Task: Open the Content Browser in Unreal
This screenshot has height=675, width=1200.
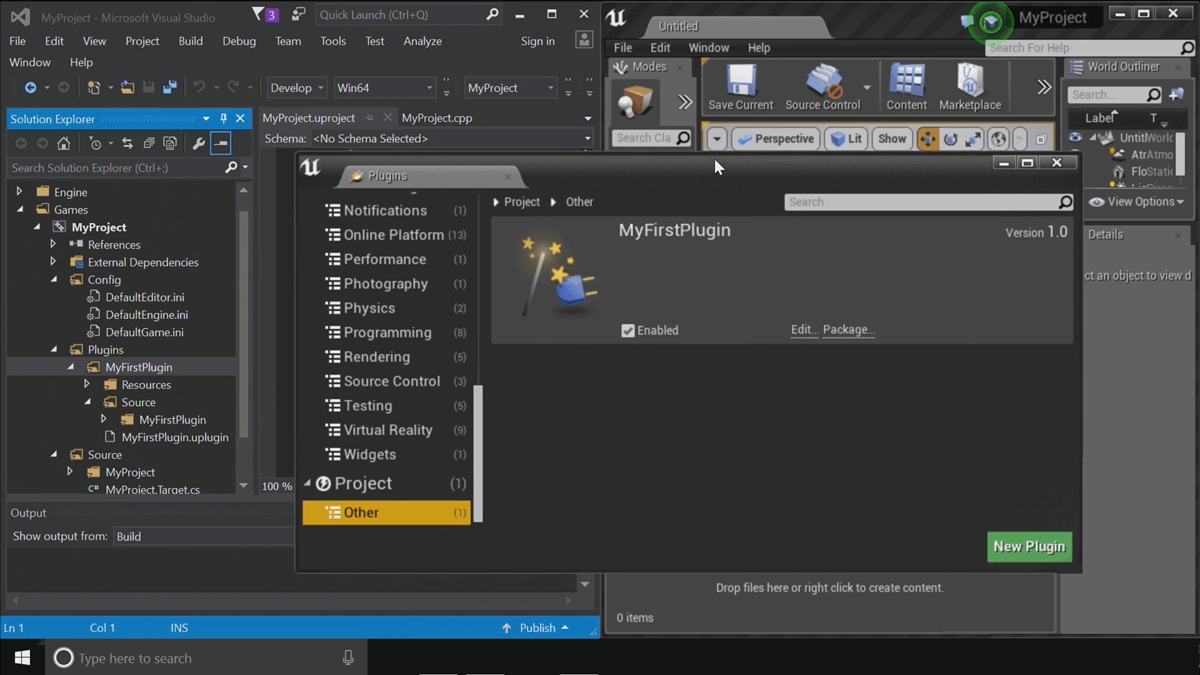Action: (x=906, y=87)
